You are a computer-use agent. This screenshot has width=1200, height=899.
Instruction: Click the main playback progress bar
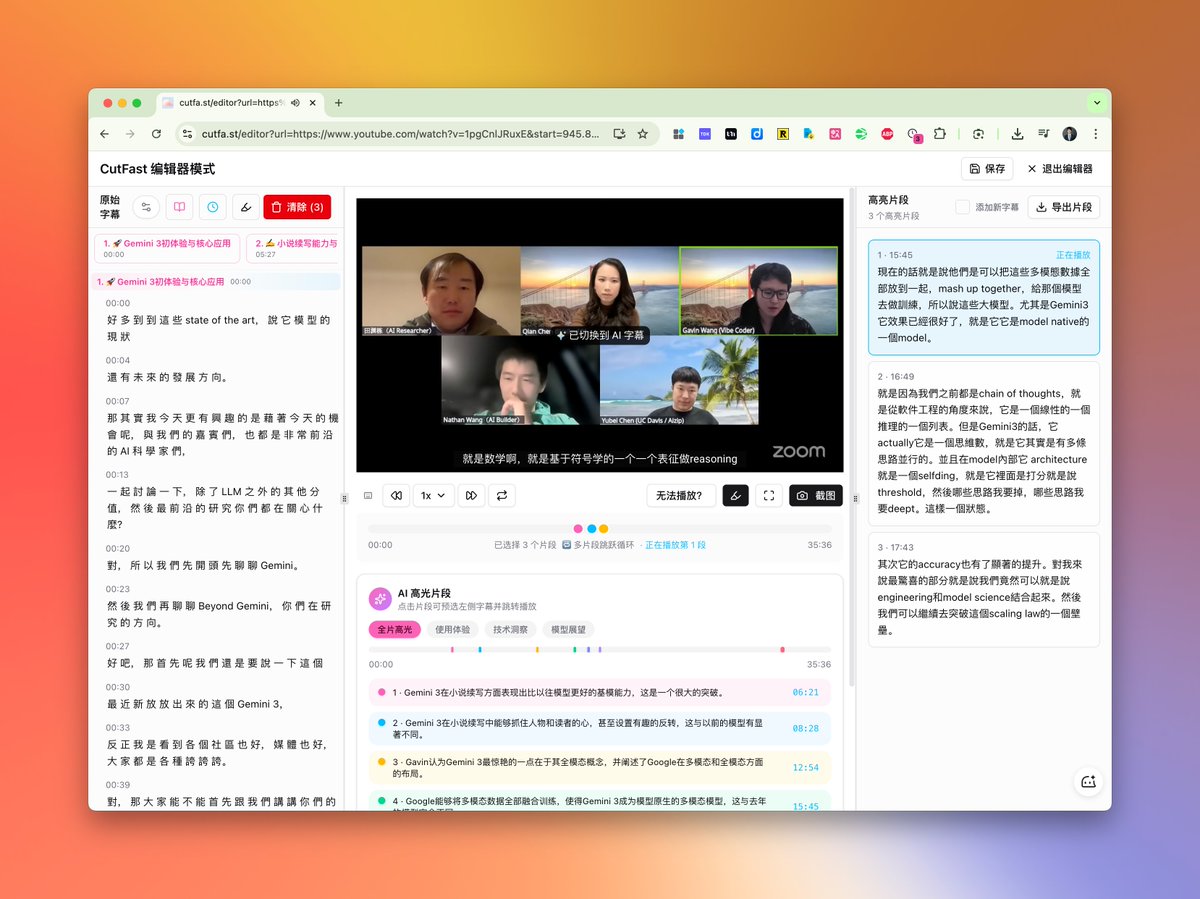tap(599, 528)
